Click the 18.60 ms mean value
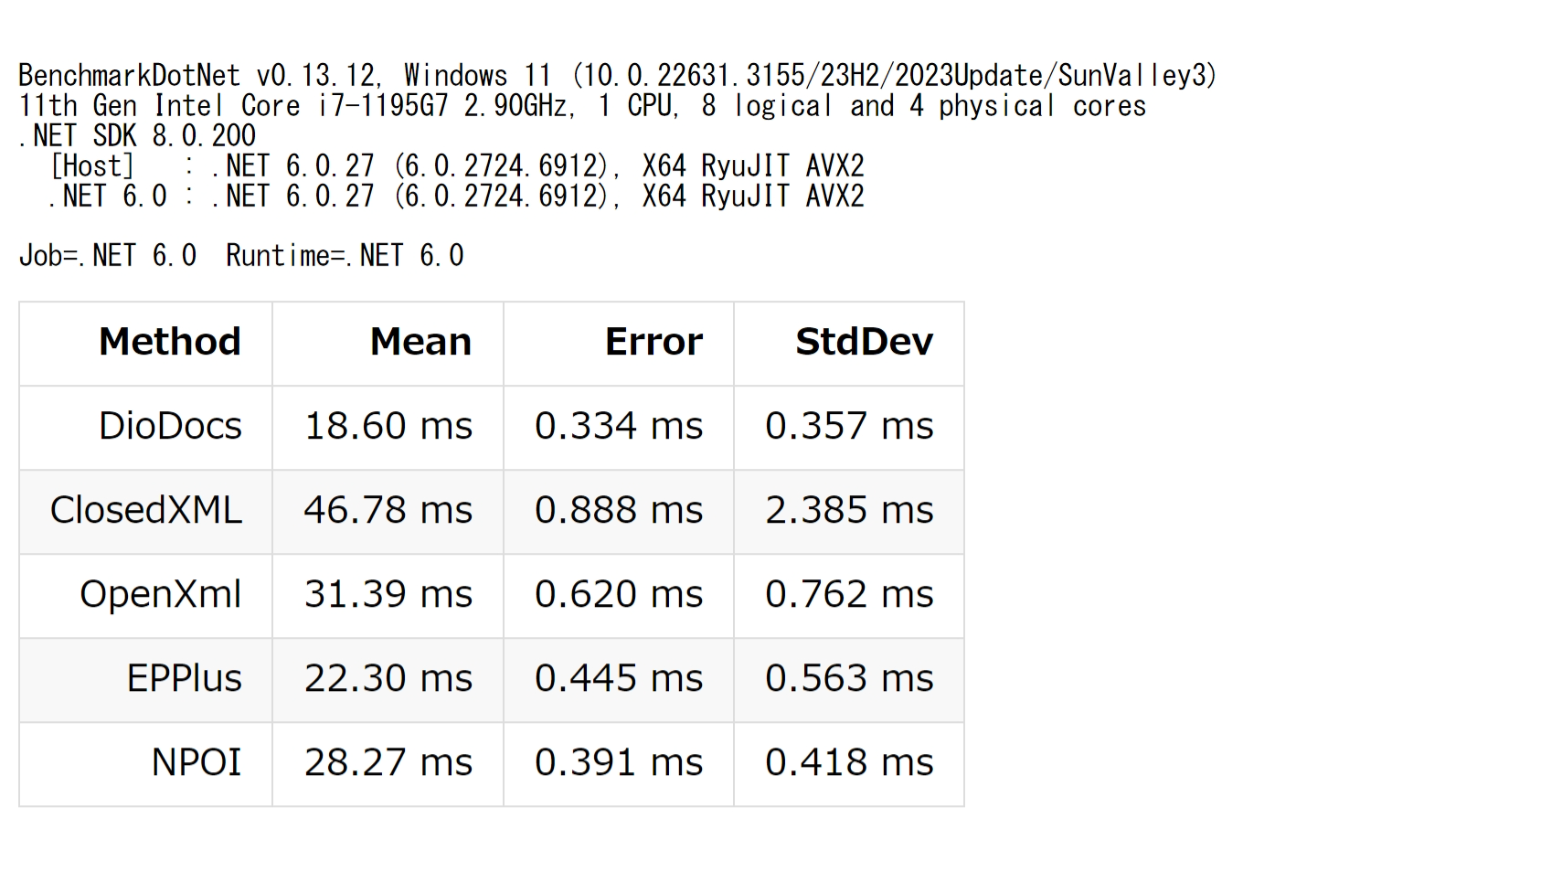1564x880 pixels. [x=388, y=426]
